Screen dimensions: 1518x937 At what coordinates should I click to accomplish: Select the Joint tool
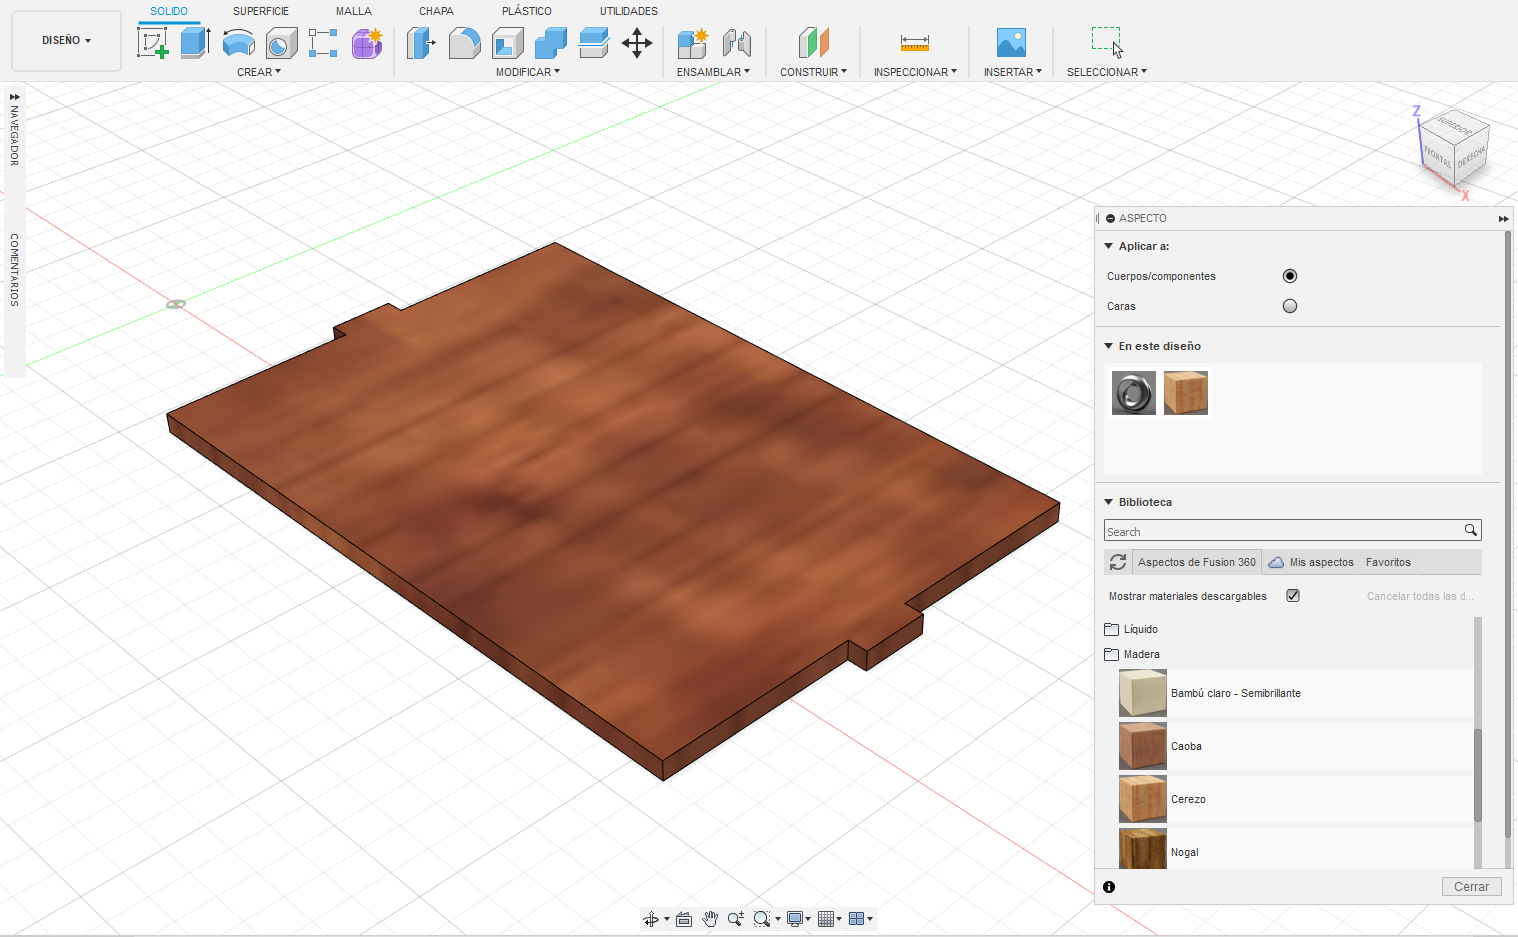point(736,43)
